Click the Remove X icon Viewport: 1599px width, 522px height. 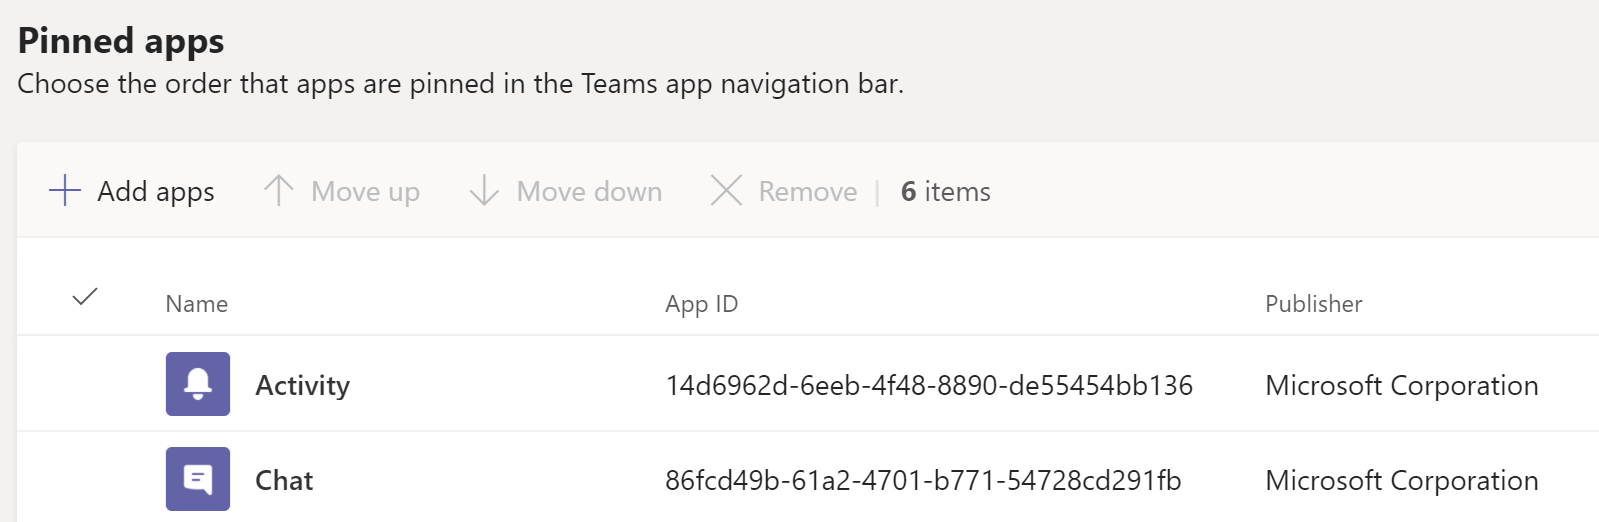726,190
